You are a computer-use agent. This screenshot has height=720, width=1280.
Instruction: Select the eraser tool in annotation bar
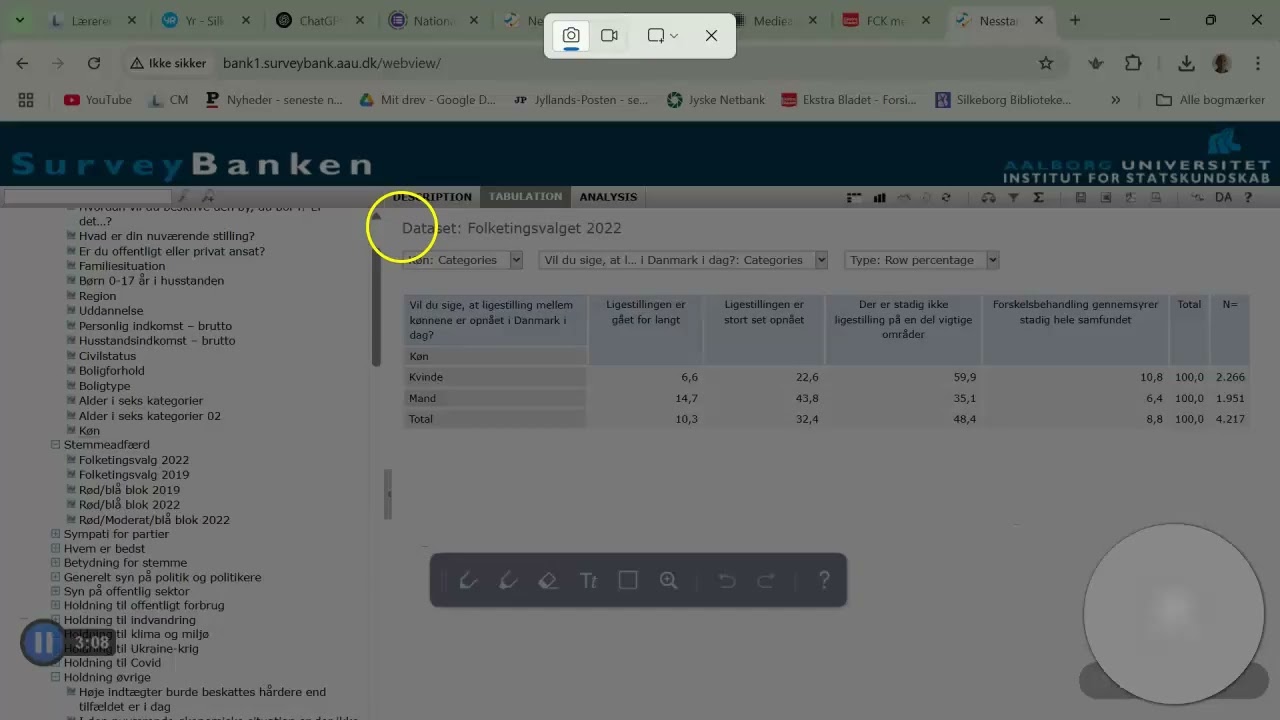click(547, 580)
